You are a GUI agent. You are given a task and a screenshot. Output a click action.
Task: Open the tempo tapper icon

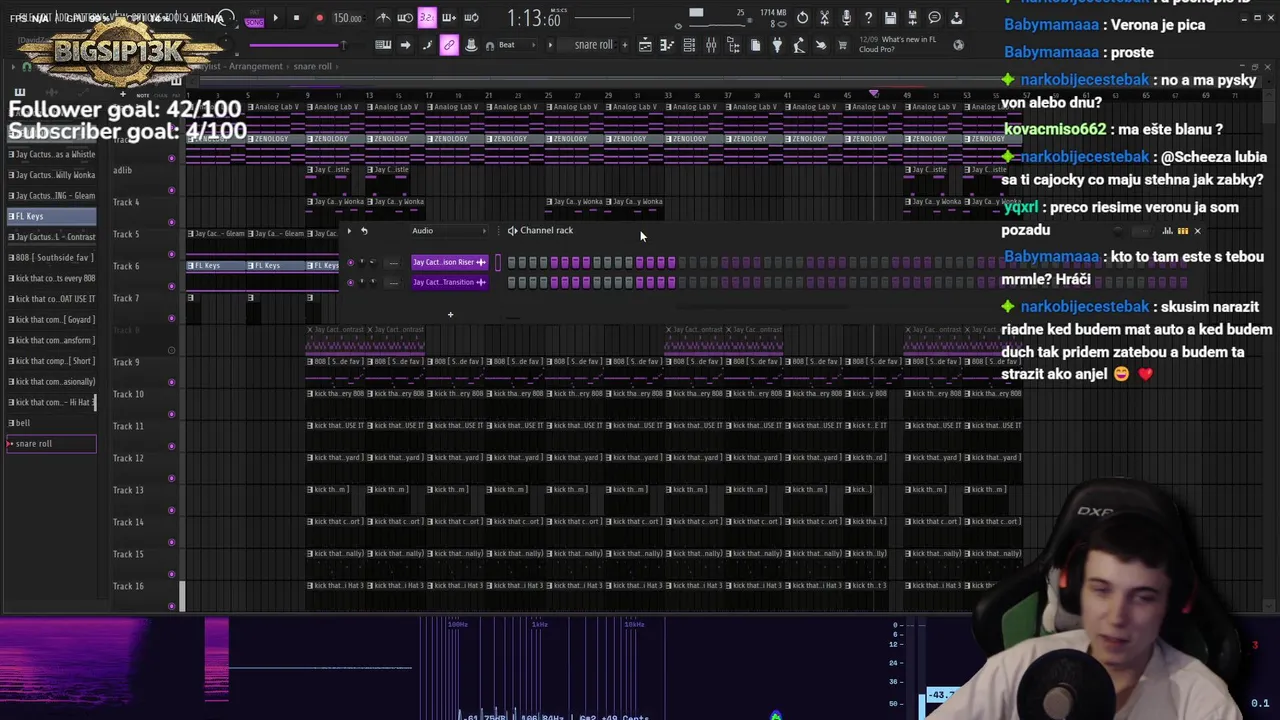799,45
